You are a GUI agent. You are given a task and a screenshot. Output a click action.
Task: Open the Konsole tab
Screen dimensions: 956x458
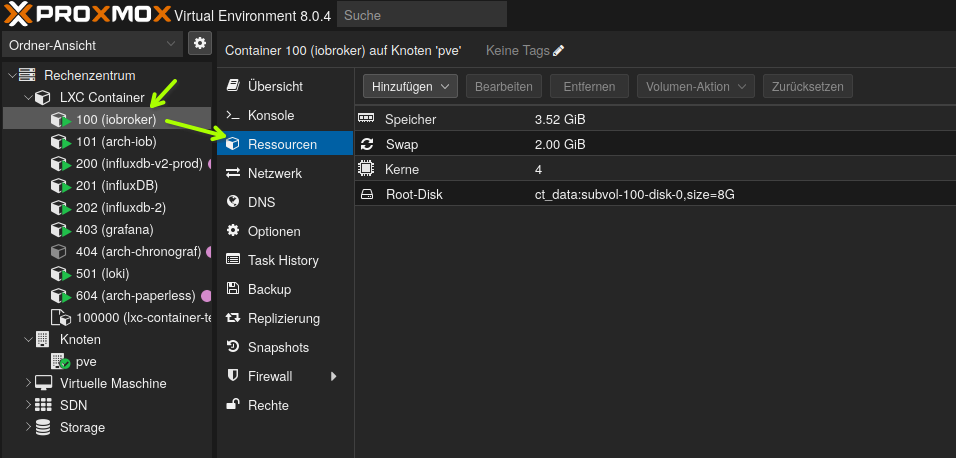click(x=285, y=115)
